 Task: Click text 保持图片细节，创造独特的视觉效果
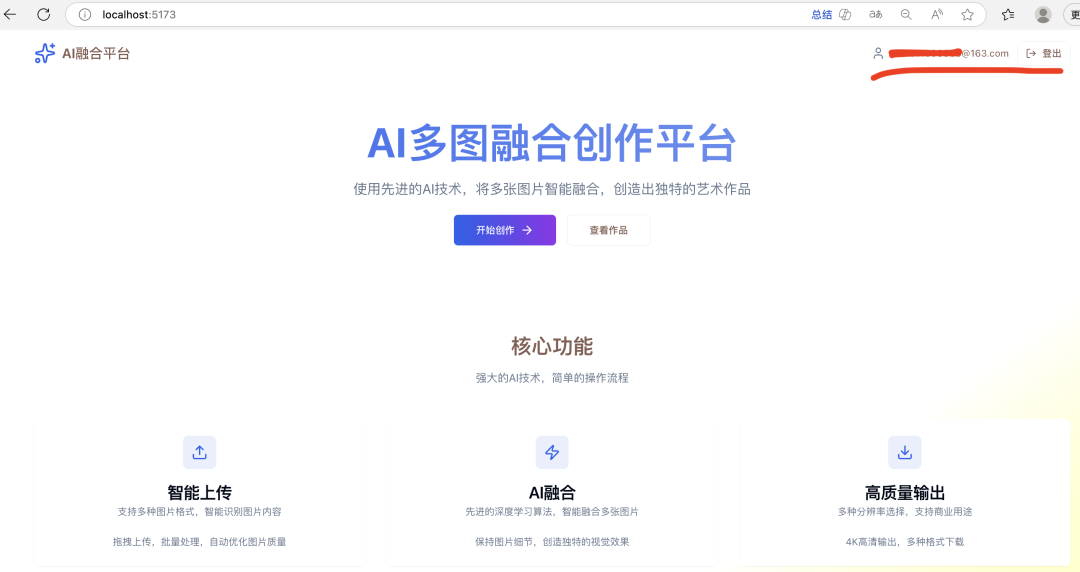(x=552, y=542)
